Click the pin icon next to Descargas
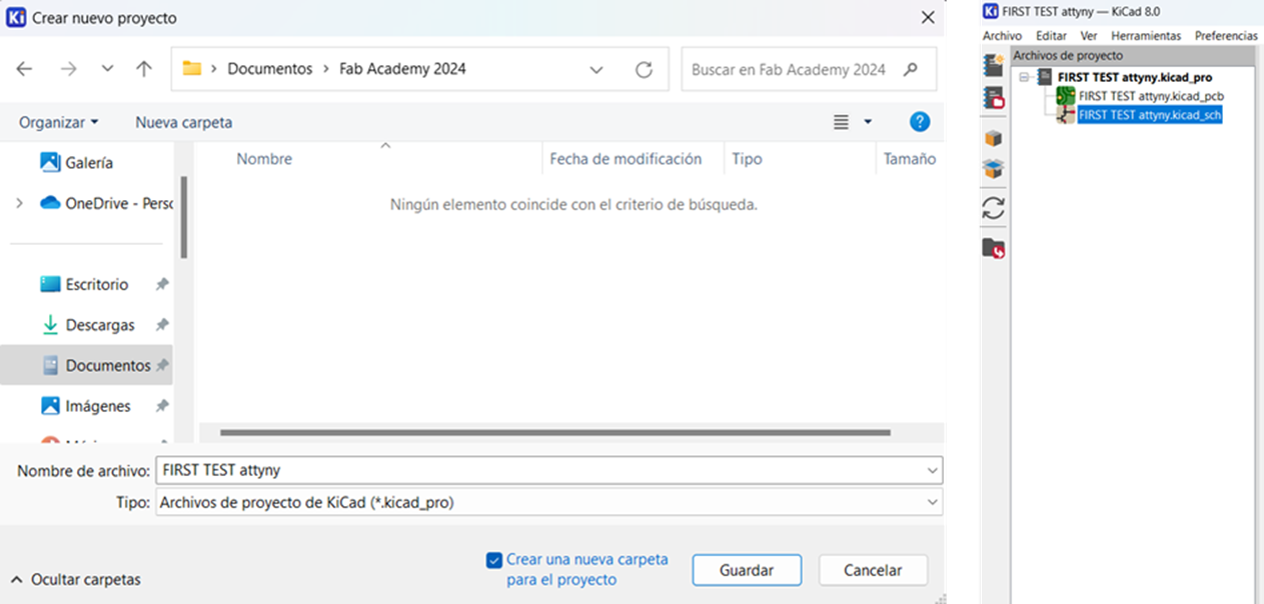 click(x=162, y=325)
